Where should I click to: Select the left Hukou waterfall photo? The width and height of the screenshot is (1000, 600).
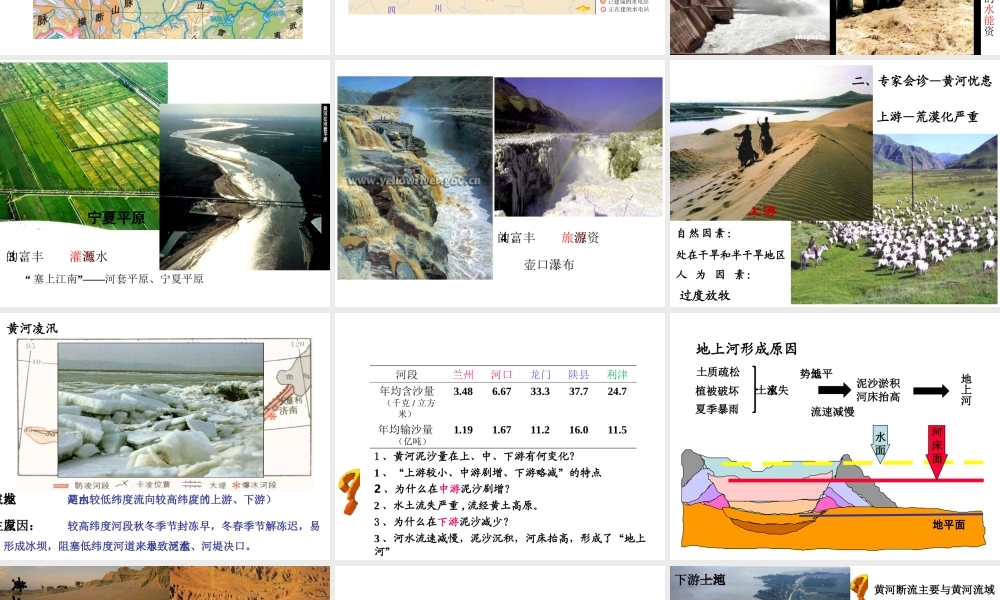(x=415, y=178)
